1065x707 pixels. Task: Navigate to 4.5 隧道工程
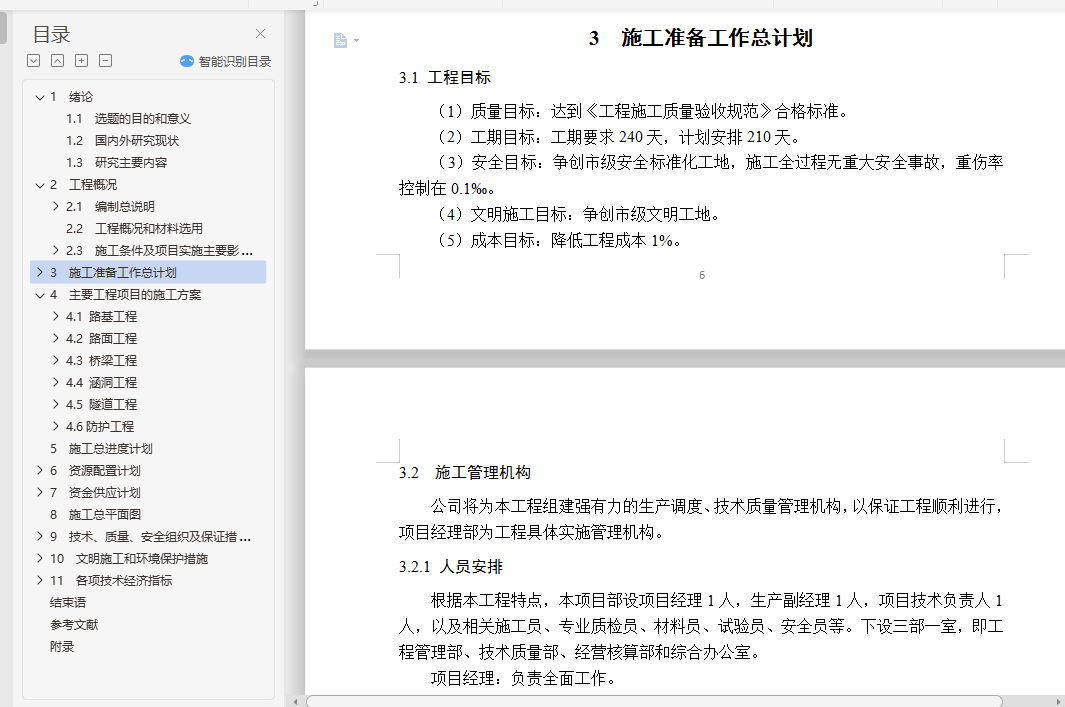(101, 404)
